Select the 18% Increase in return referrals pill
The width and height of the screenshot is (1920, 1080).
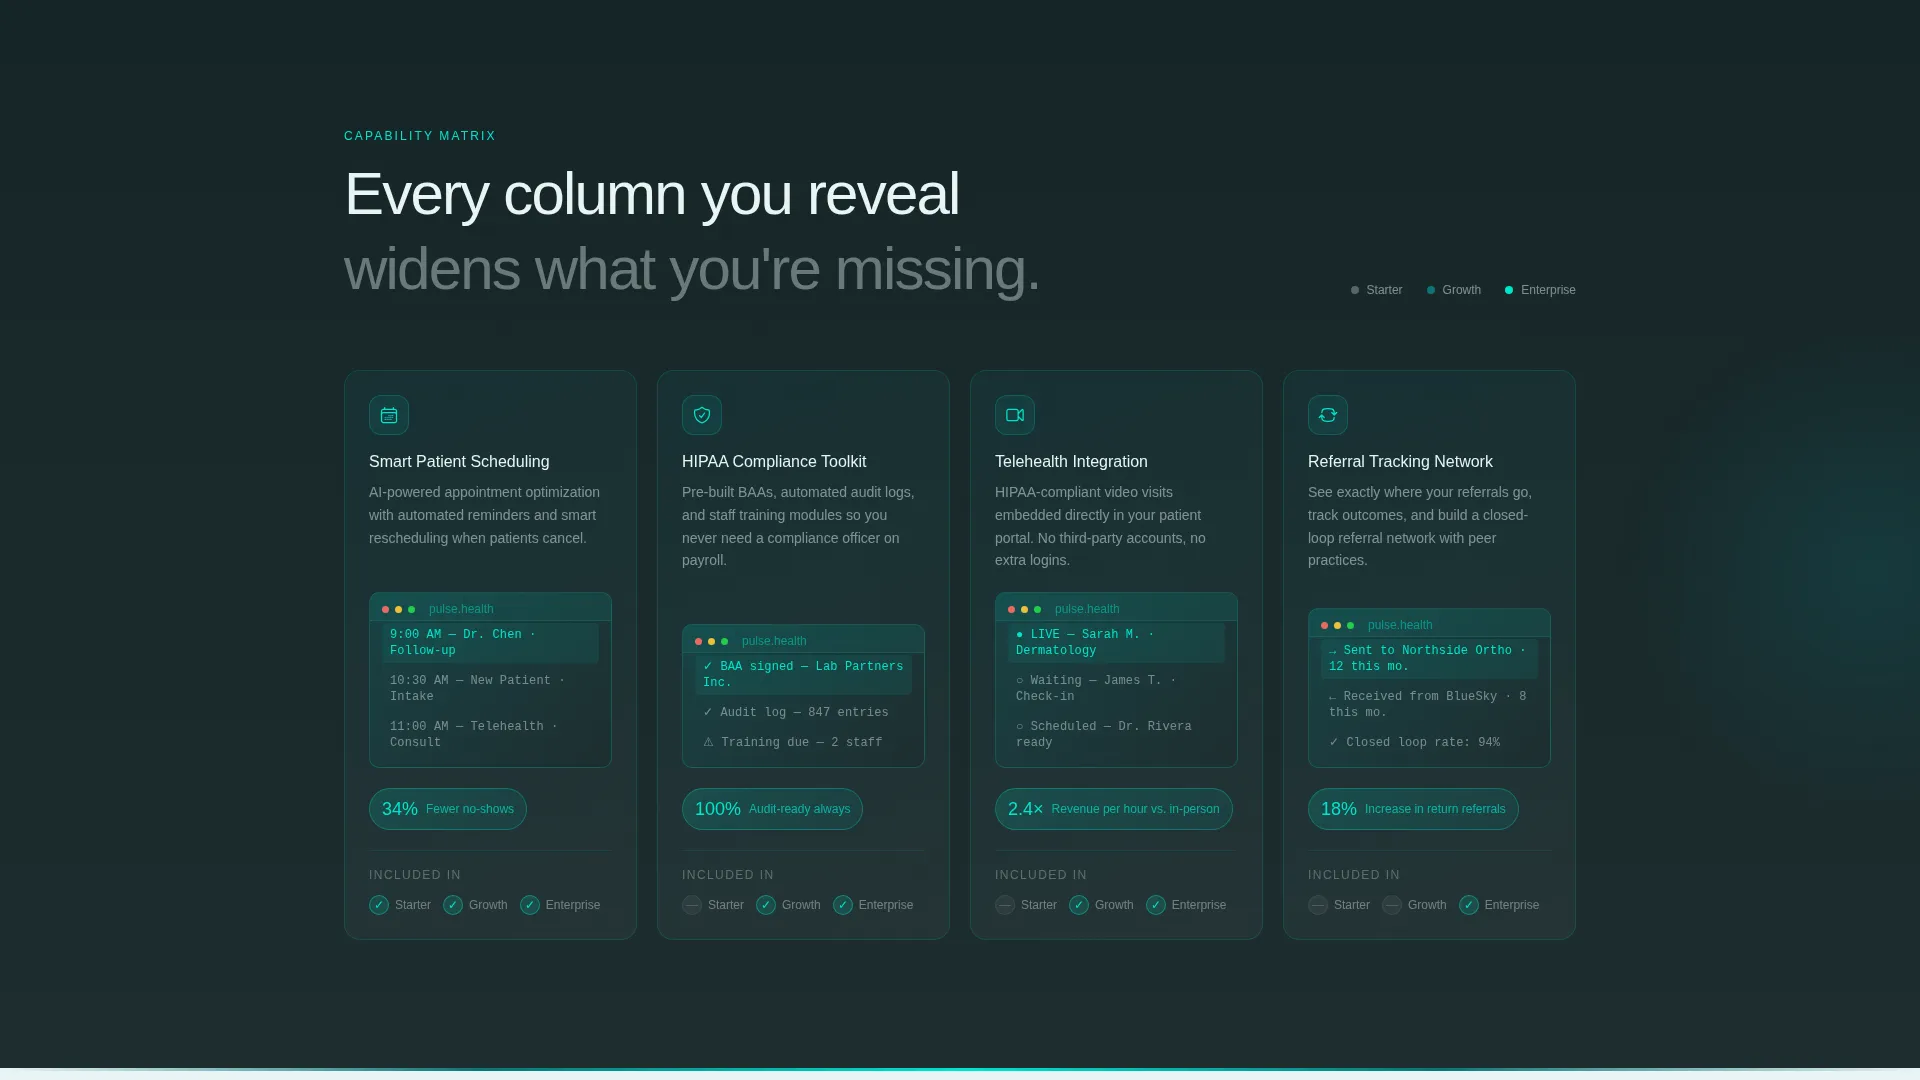point(1413,809)
